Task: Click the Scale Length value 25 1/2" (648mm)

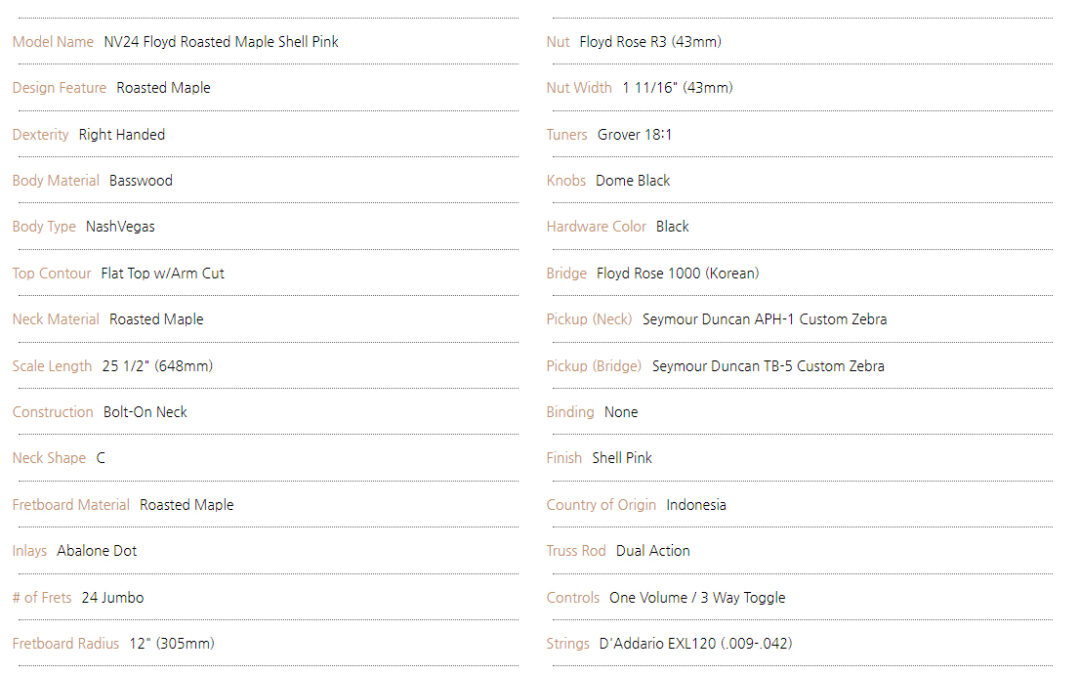Action: [158, 366]
